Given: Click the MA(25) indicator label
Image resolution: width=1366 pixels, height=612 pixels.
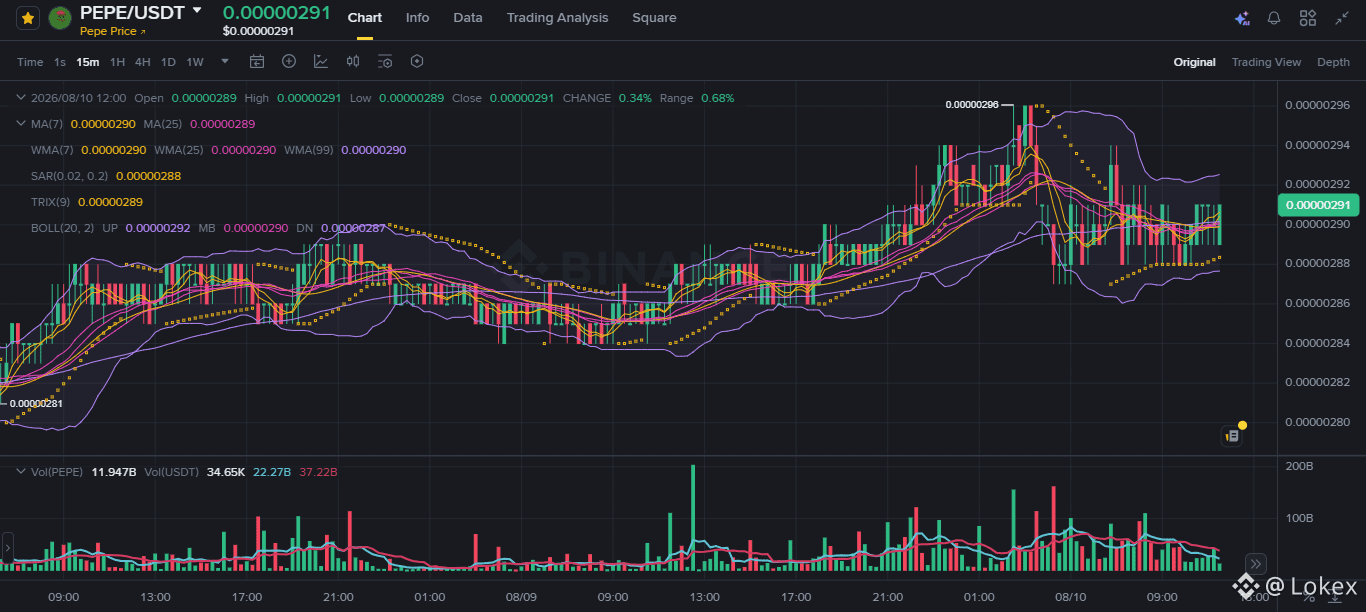Looking at the screenshot, I should [162, 124].
